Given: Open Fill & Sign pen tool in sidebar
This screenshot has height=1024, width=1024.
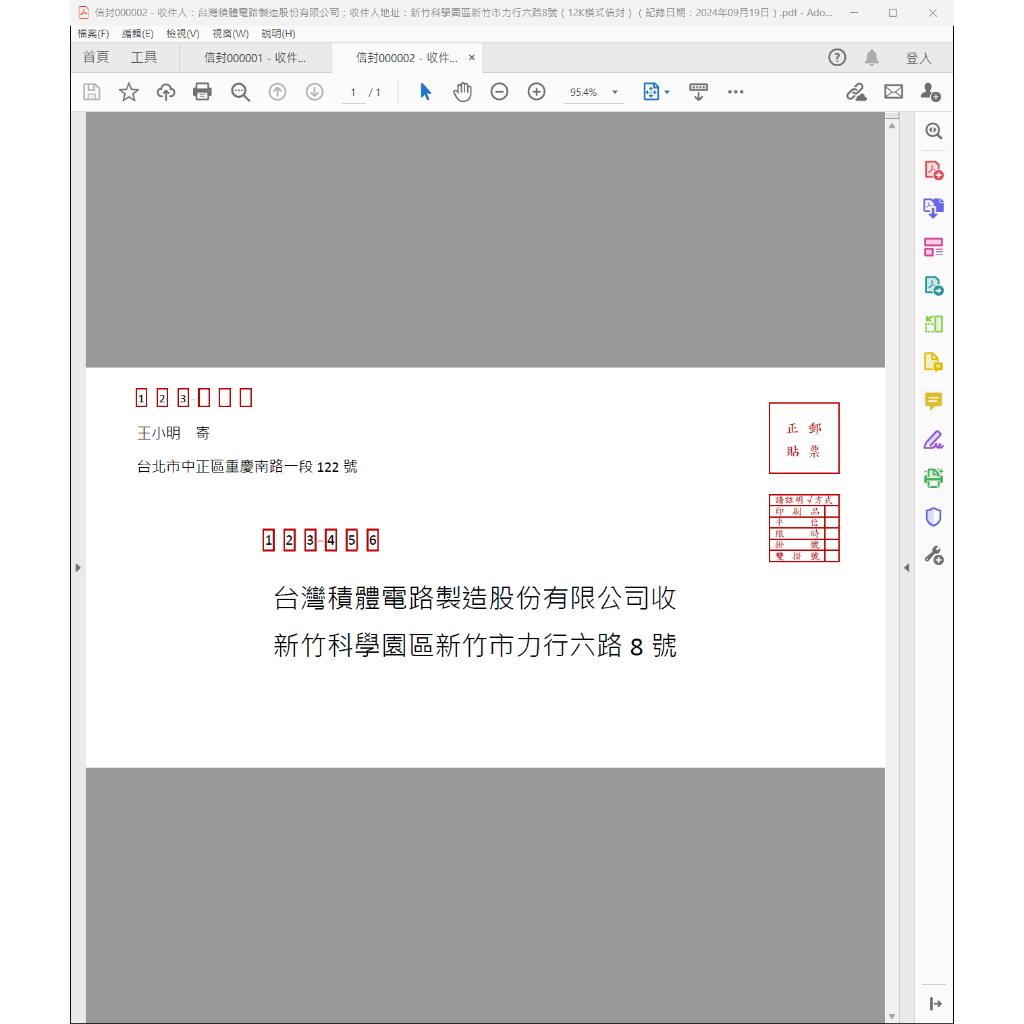Looking at the screenshot, I should (933, 440).
